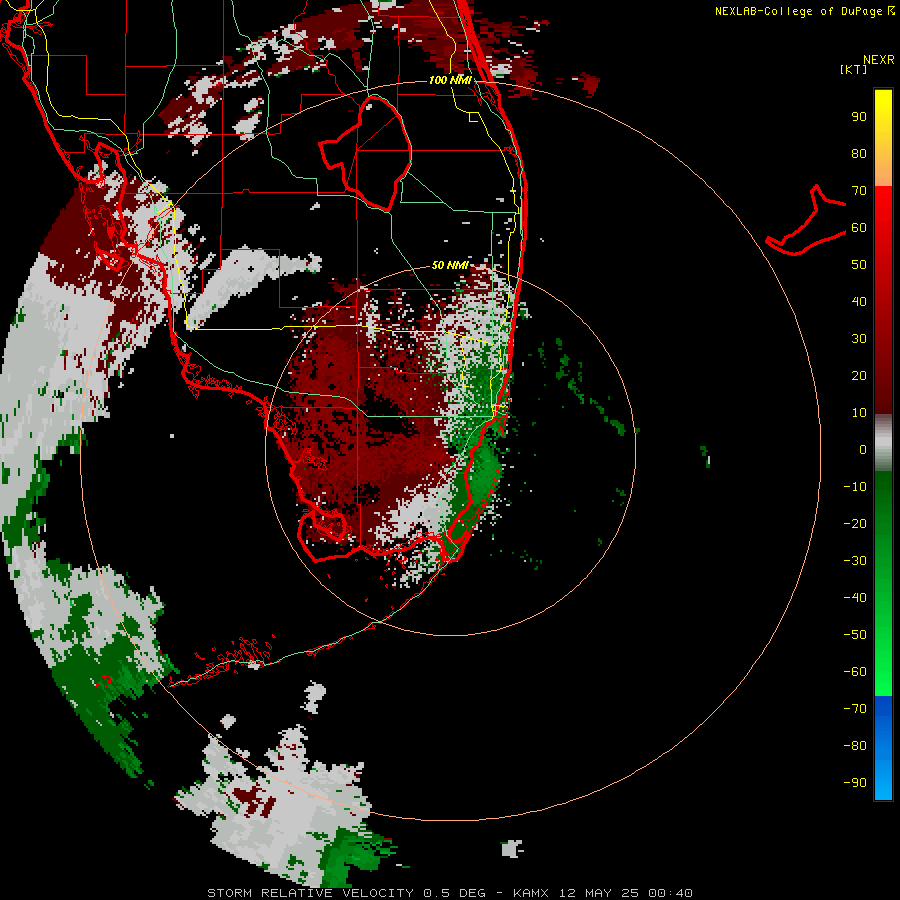Click the -80 value on the velocity scale
The width and height of the screenshot is (900, 900).
pyautogui.click(x=855, y=746)
